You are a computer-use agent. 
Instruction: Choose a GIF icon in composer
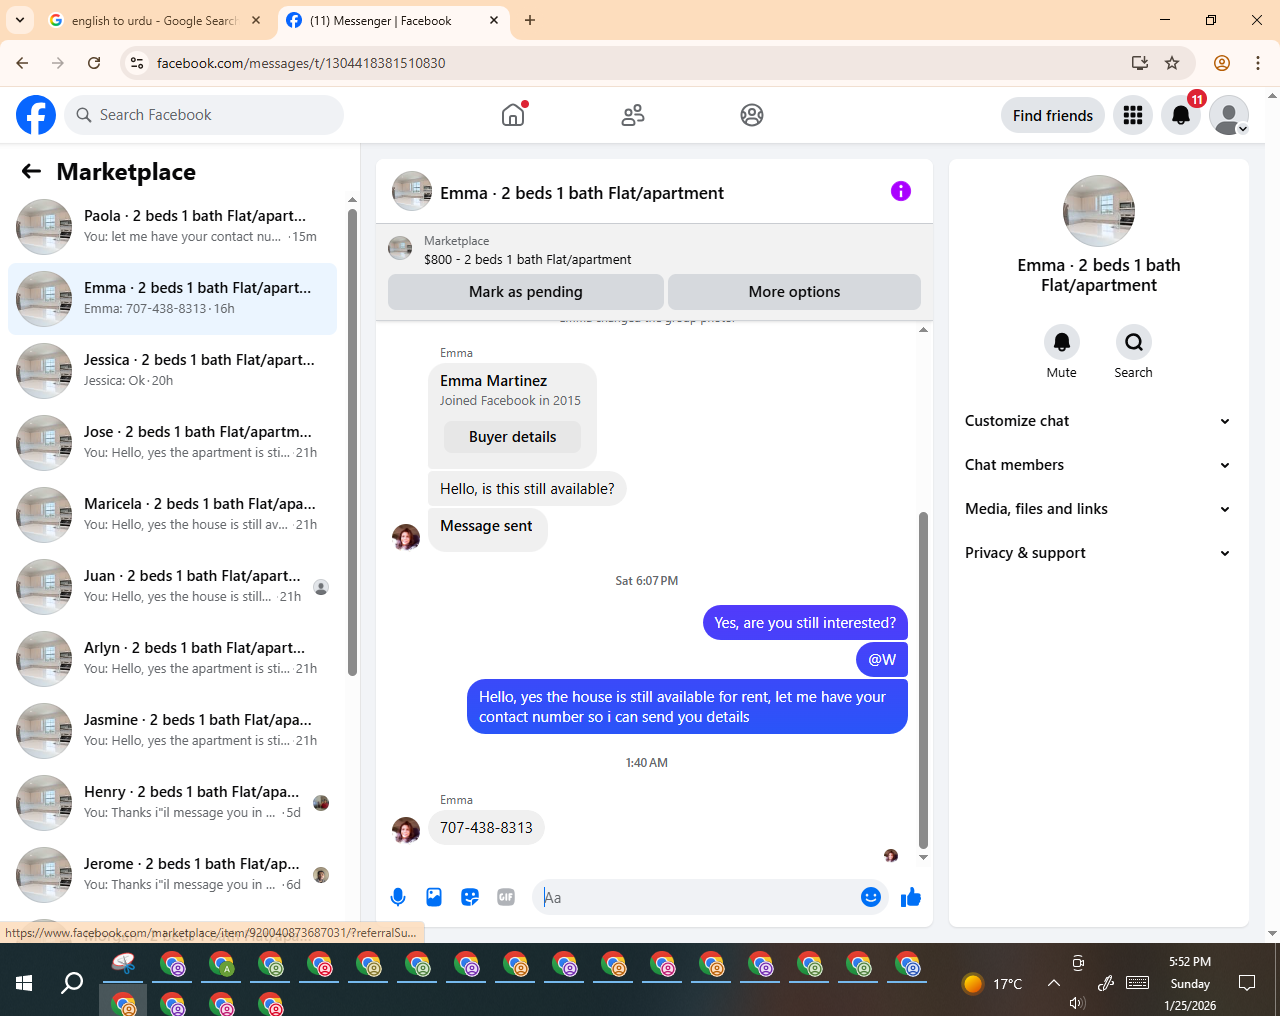pyautogui.click(x=506, y=897)
